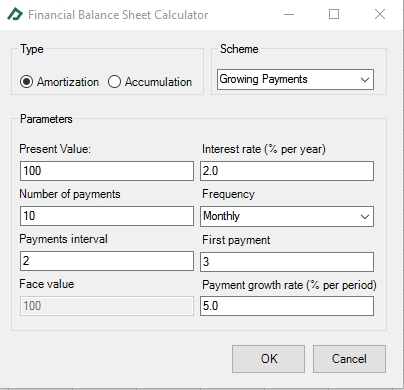Close the Financial Balance Sheet Calculator dialog

pos(380,14)
